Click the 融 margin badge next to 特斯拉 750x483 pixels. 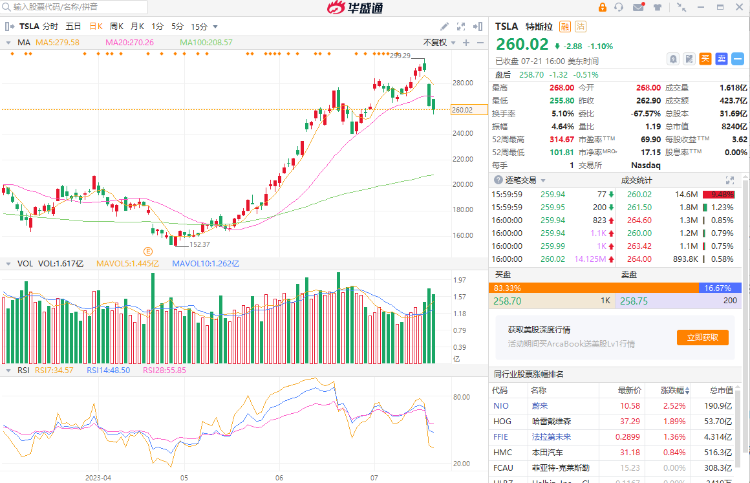click(x=565, y=26)
